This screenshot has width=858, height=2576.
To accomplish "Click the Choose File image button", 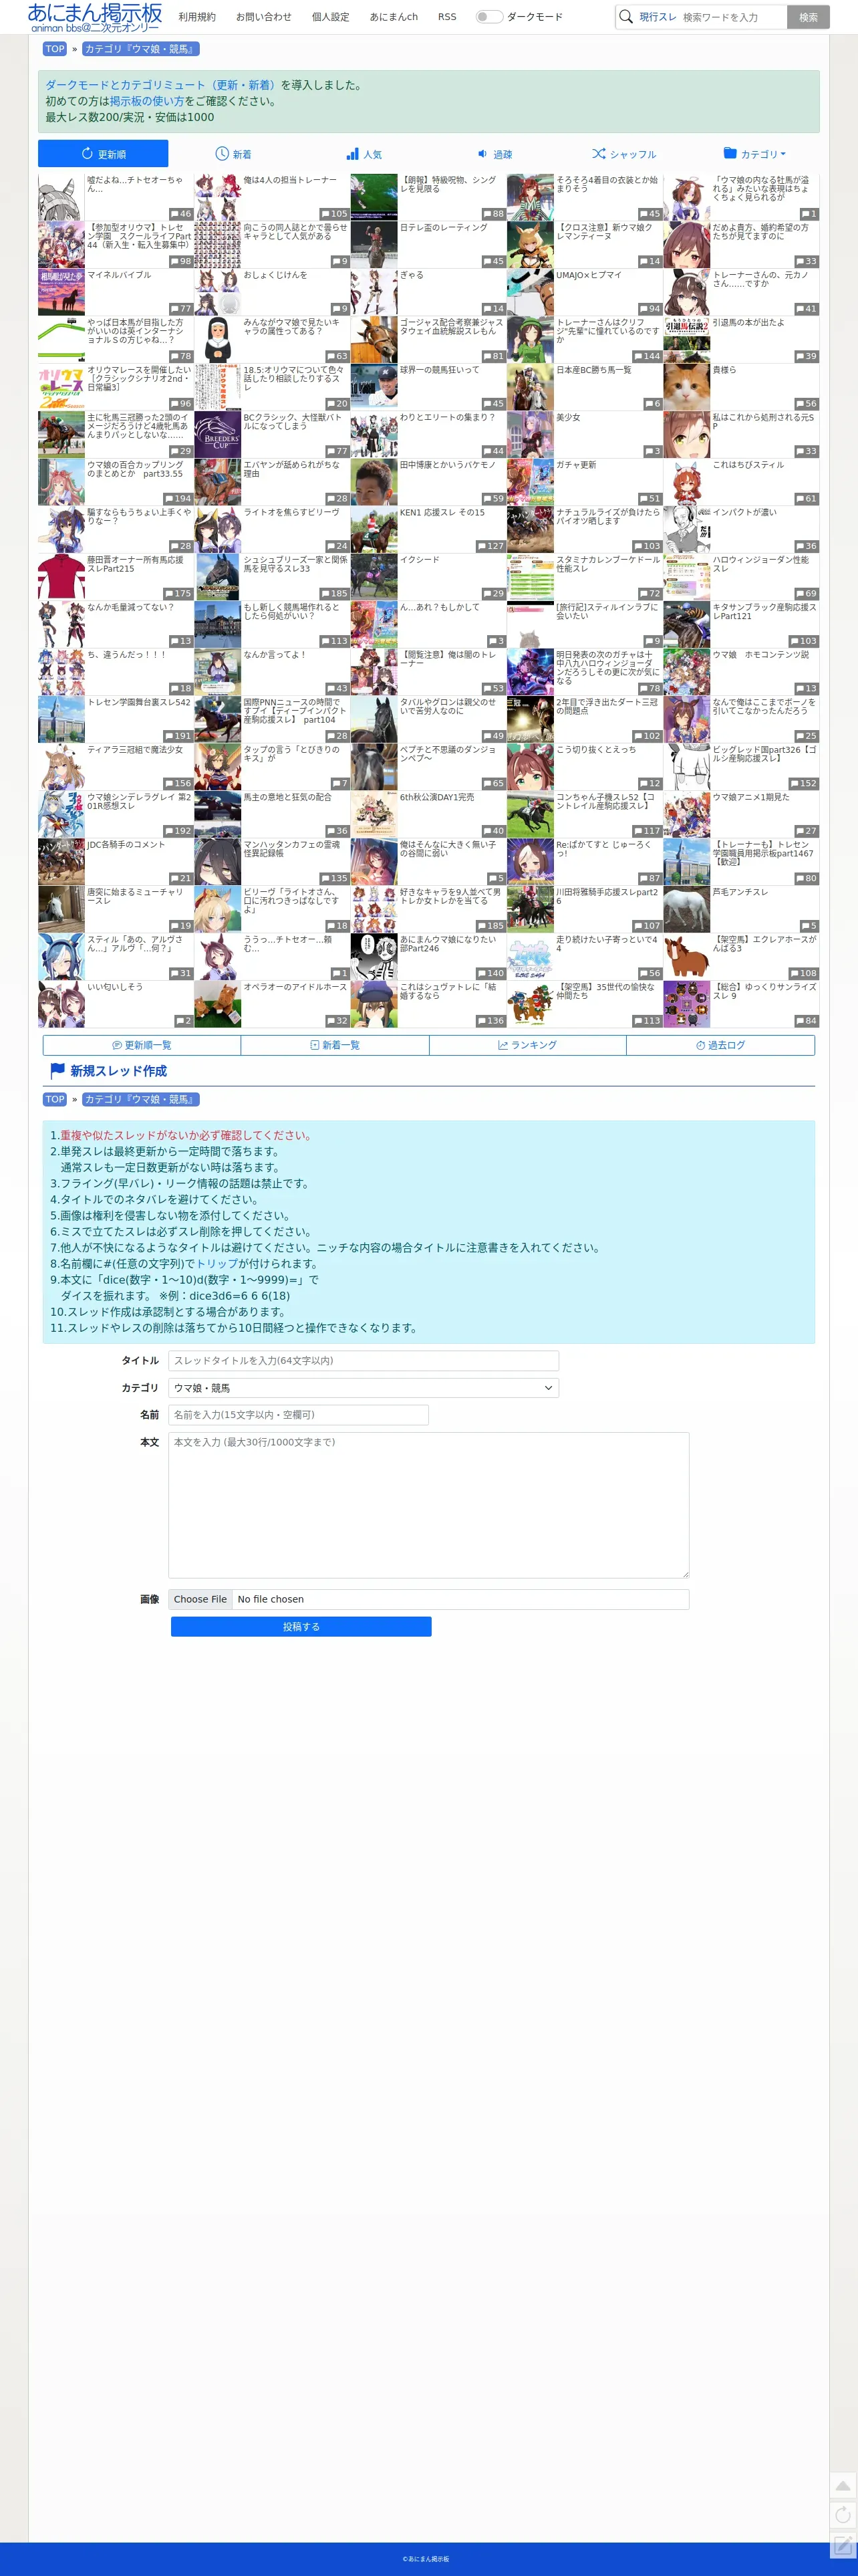I will click(200, 1599).
